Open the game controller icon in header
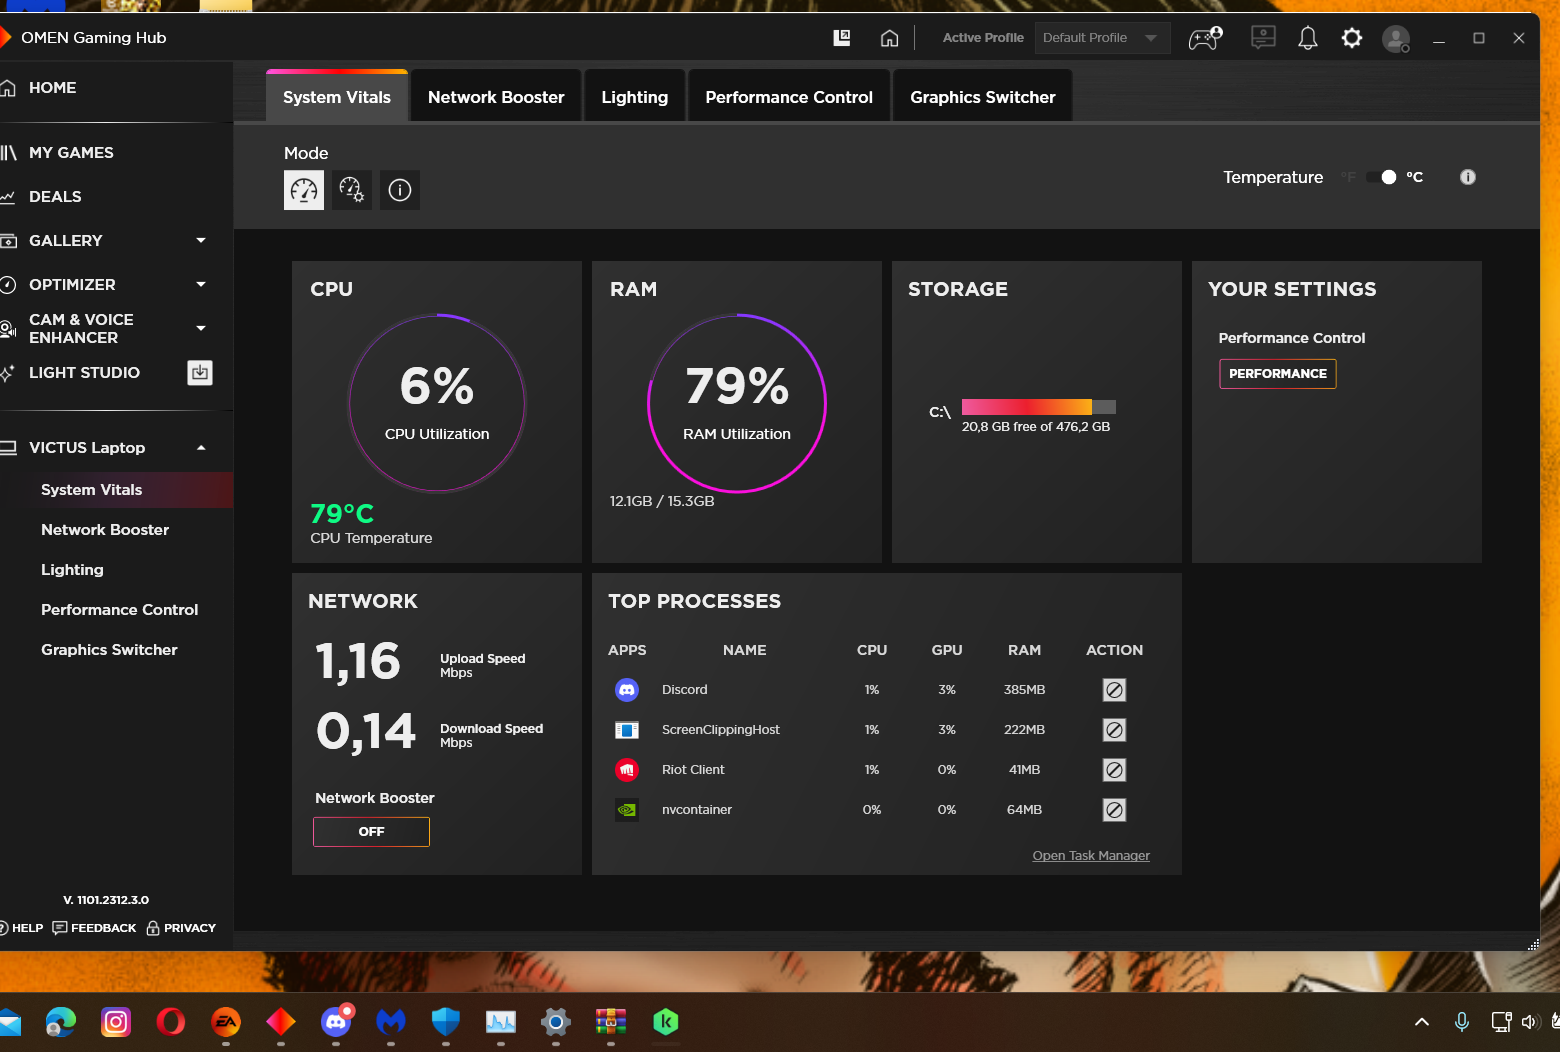 (x=1205, y=38)
